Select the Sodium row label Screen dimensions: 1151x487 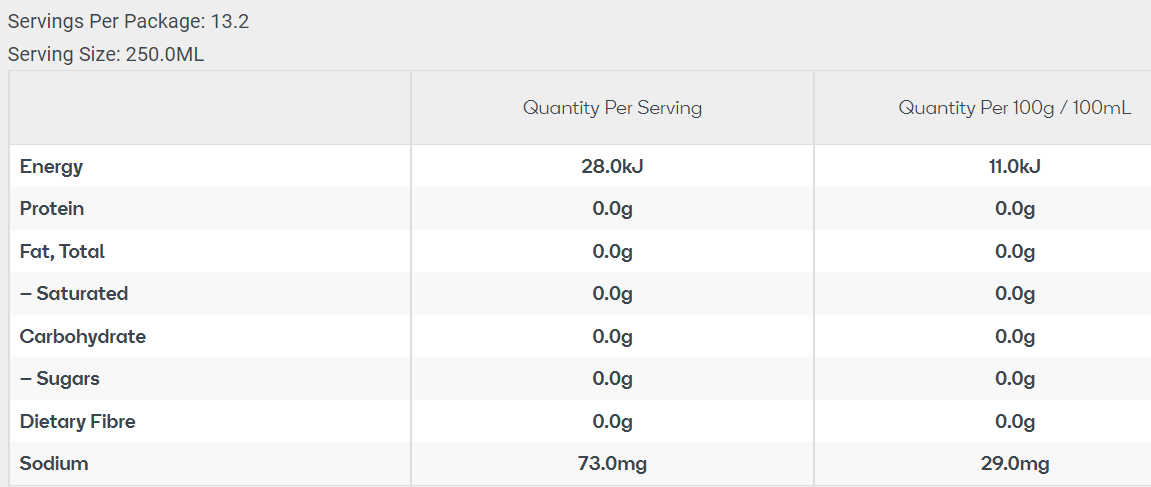[54, 464]
